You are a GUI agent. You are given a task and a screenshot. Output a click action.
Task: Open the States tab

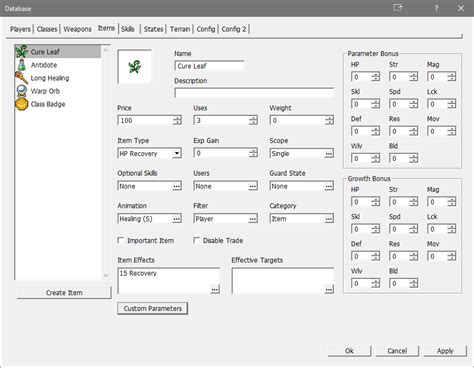(x=153, y=29)
